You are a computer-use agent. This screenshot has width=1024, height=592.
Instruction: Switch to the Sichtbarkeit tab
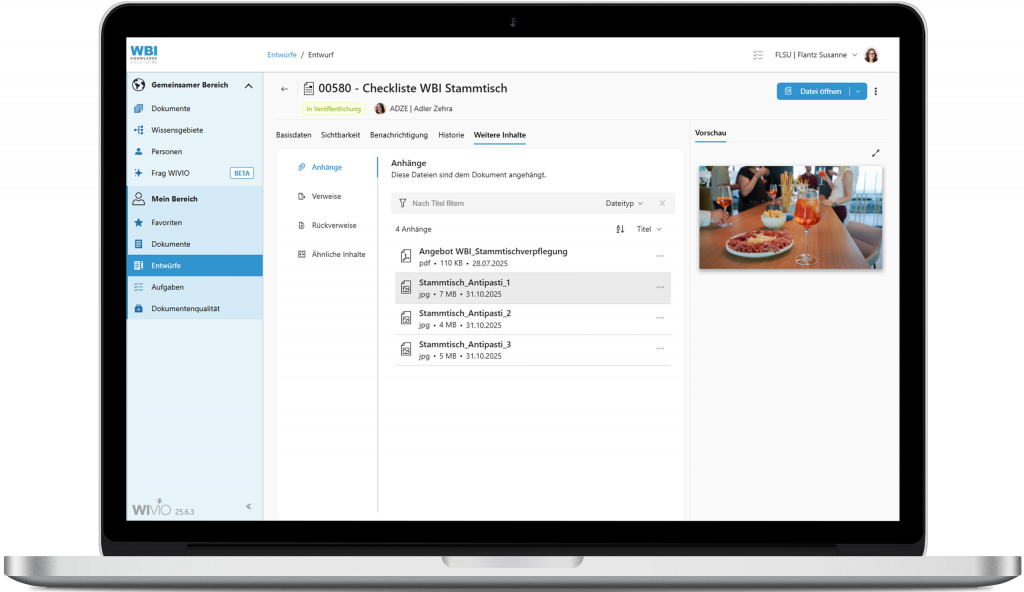point(340,135)
